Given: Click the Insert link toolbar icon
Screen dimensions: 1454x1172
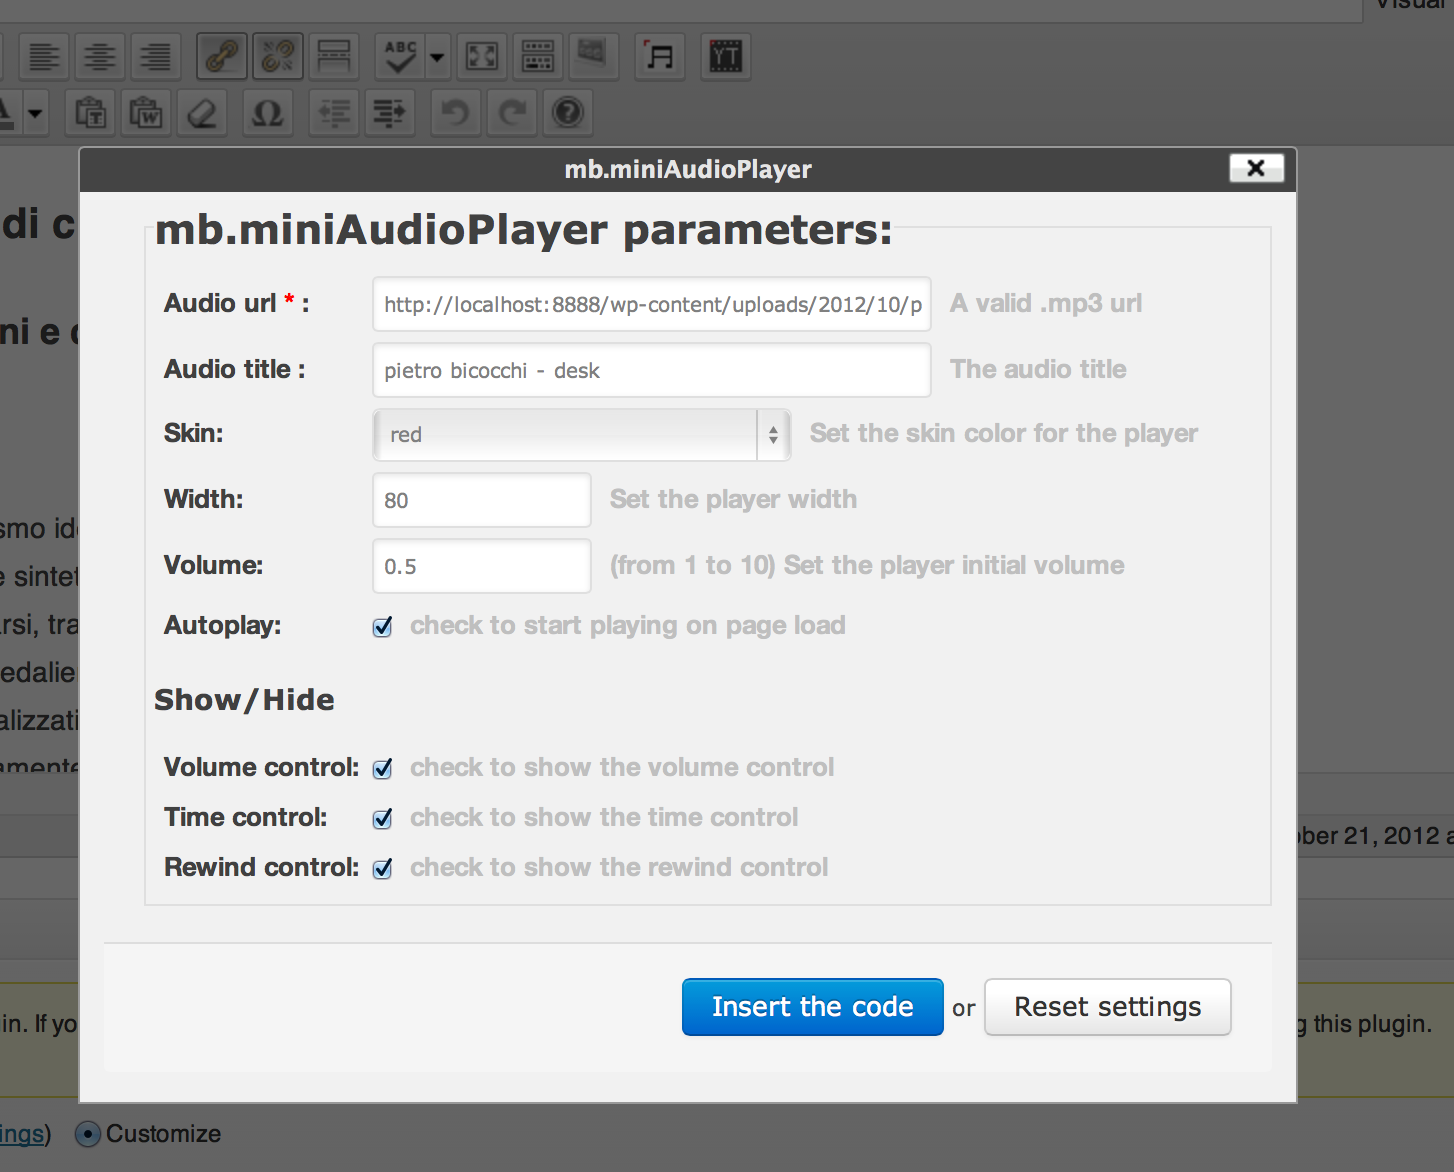Looking at the screenshot, I should (222, 56).
